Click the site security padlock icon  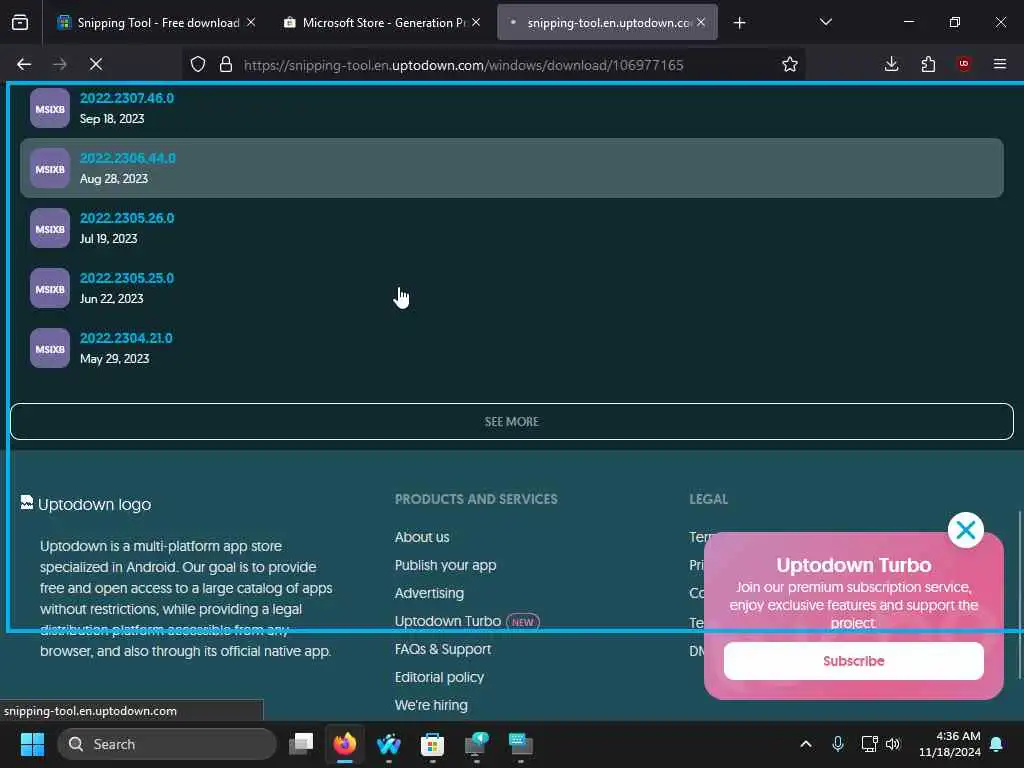point(226,64)
